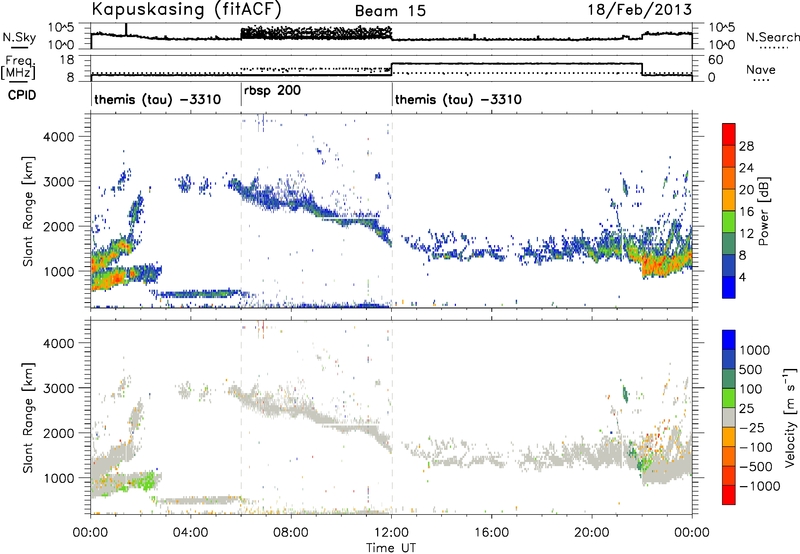This screenshot has height=554, width=800.
Task: Pick the grey Velocity colorbar segment between 25 and -25
Action: 729,417
